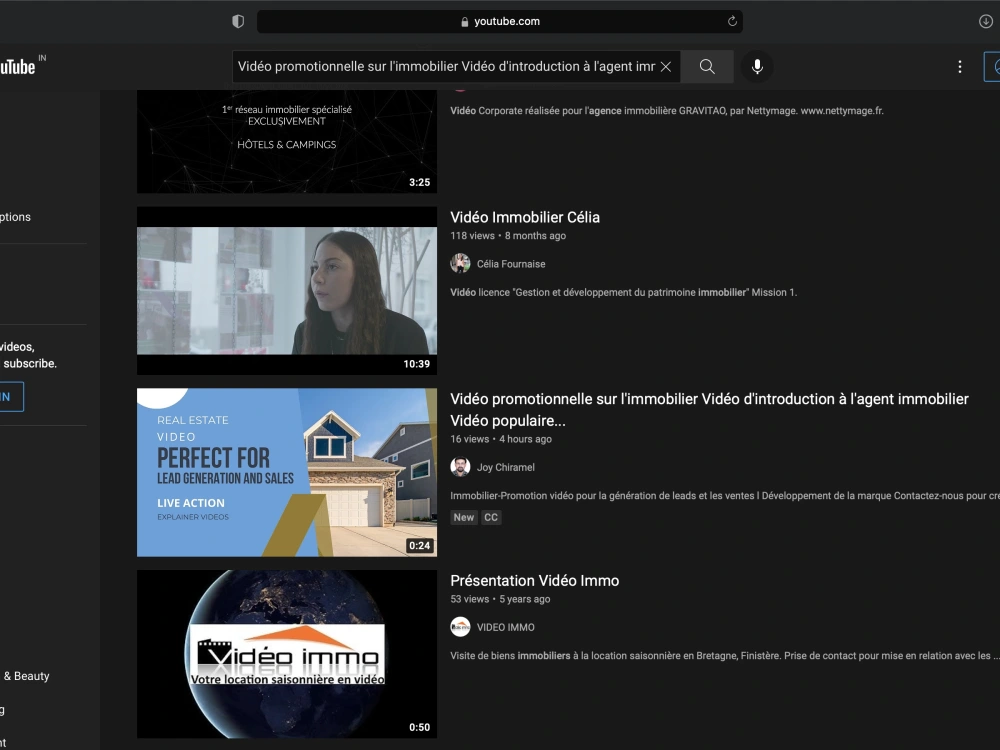This screenshot has height=750, width=1000.
Task: Click the '118 views • 8 months ago' text
Action: pyautogui.click(x=508, y=236)
